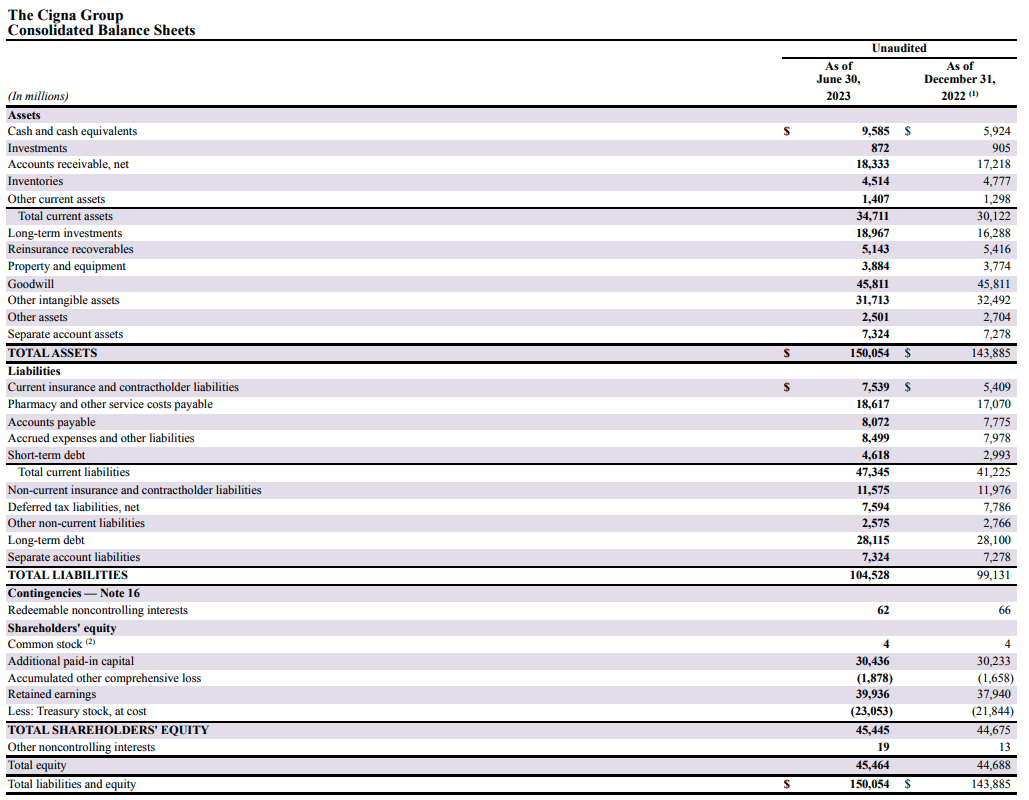Click the cash value '9,585'
Viewport: 1029px width, 800px height.
click(875, 131)
